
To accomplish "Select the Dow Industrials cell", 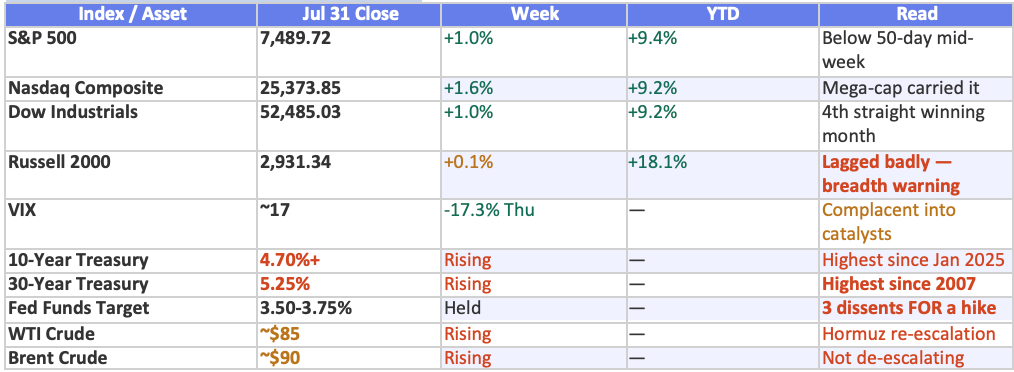I will (131, 125).
